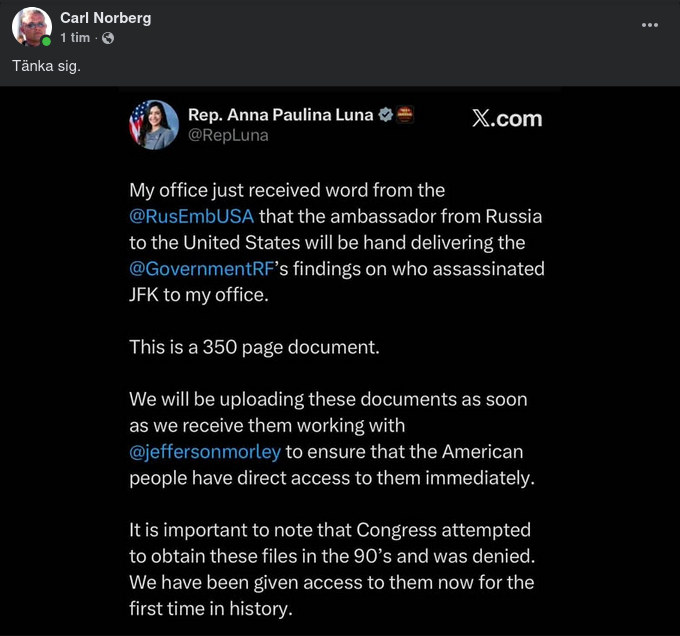Click Carl Norberg's profile picture
The width and height of the screenshot is (680, 636).
tap(31, 27)
